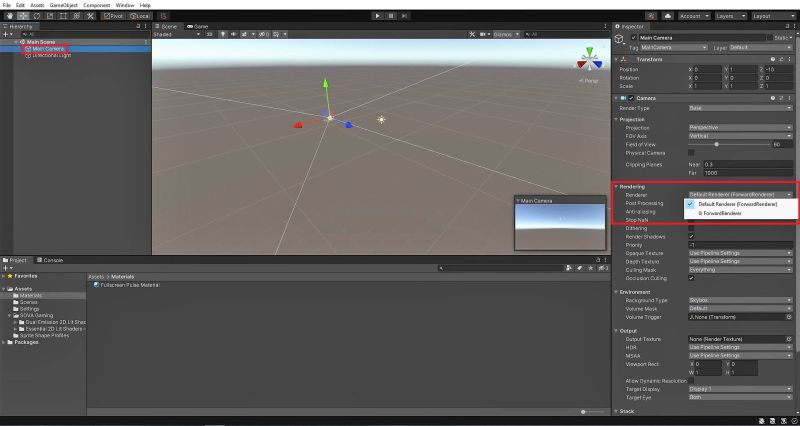Open Transform component help icon
This screenshot has height=426, width=800.
coord(773,60)
